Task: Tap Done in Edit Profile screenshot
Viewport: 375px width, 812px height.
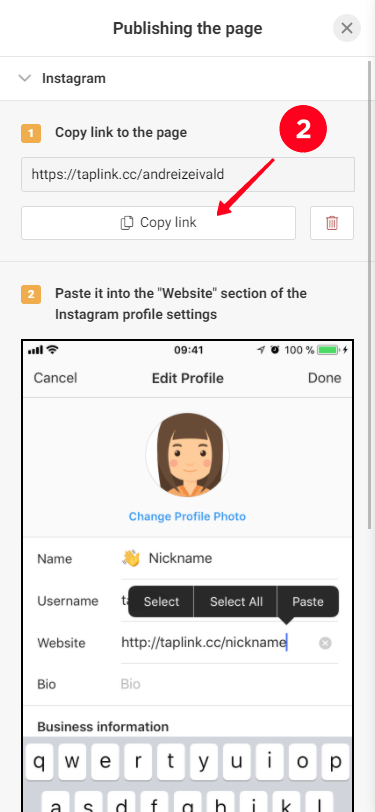Action: click(x=324, y=378)
